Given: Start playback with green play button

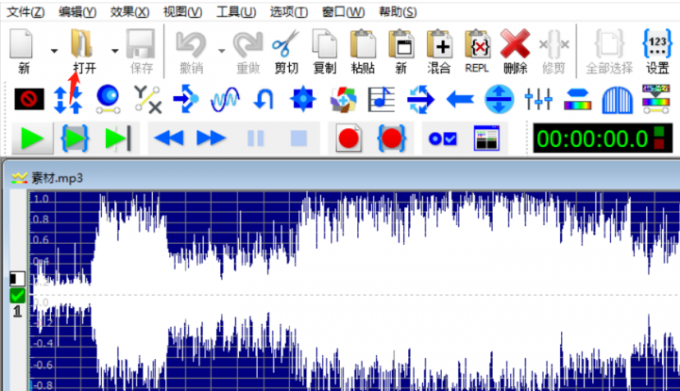Looking at the screenshot, I should 33,139.
